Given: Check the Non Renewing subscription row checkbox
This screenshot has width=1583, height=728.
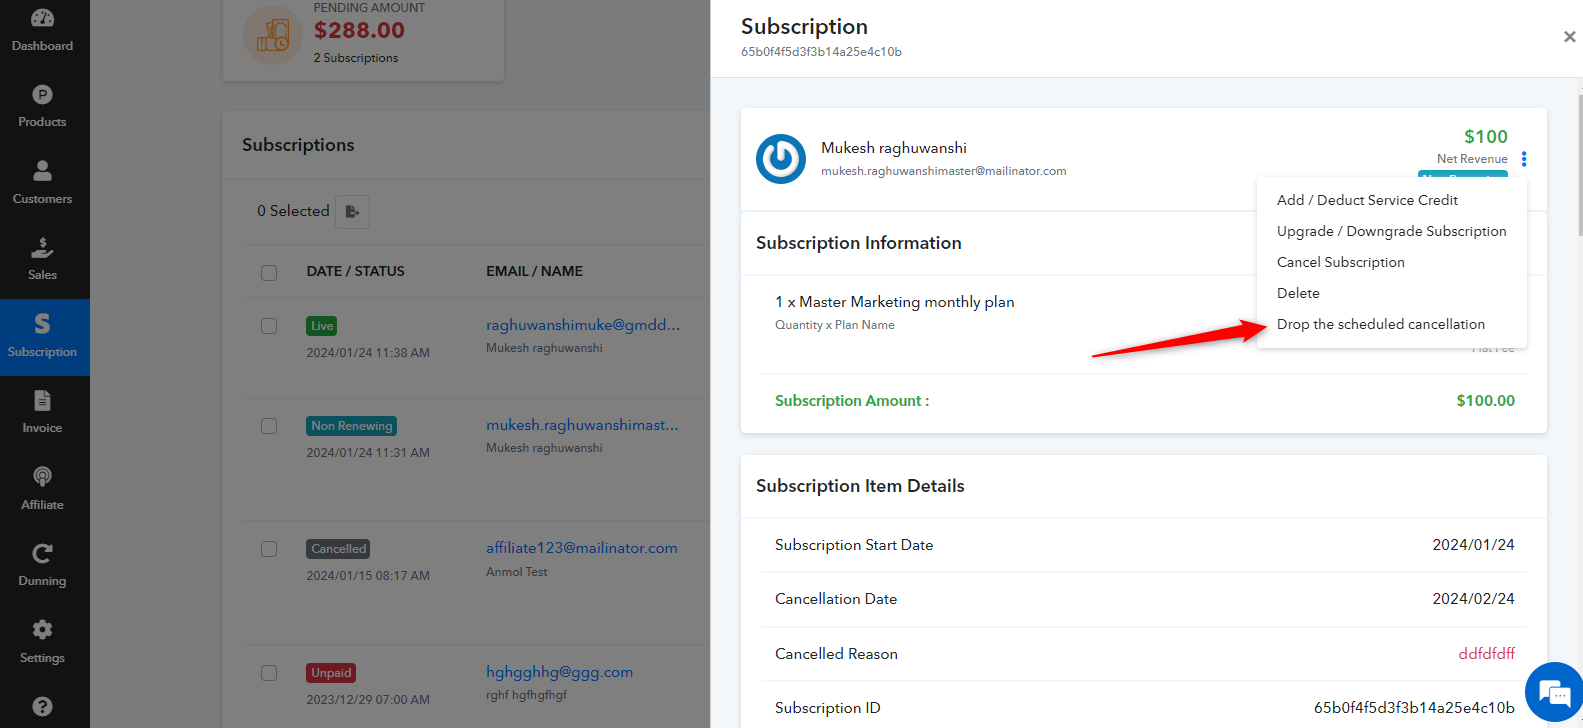Looking at the screenshot, I should point(269,426).
